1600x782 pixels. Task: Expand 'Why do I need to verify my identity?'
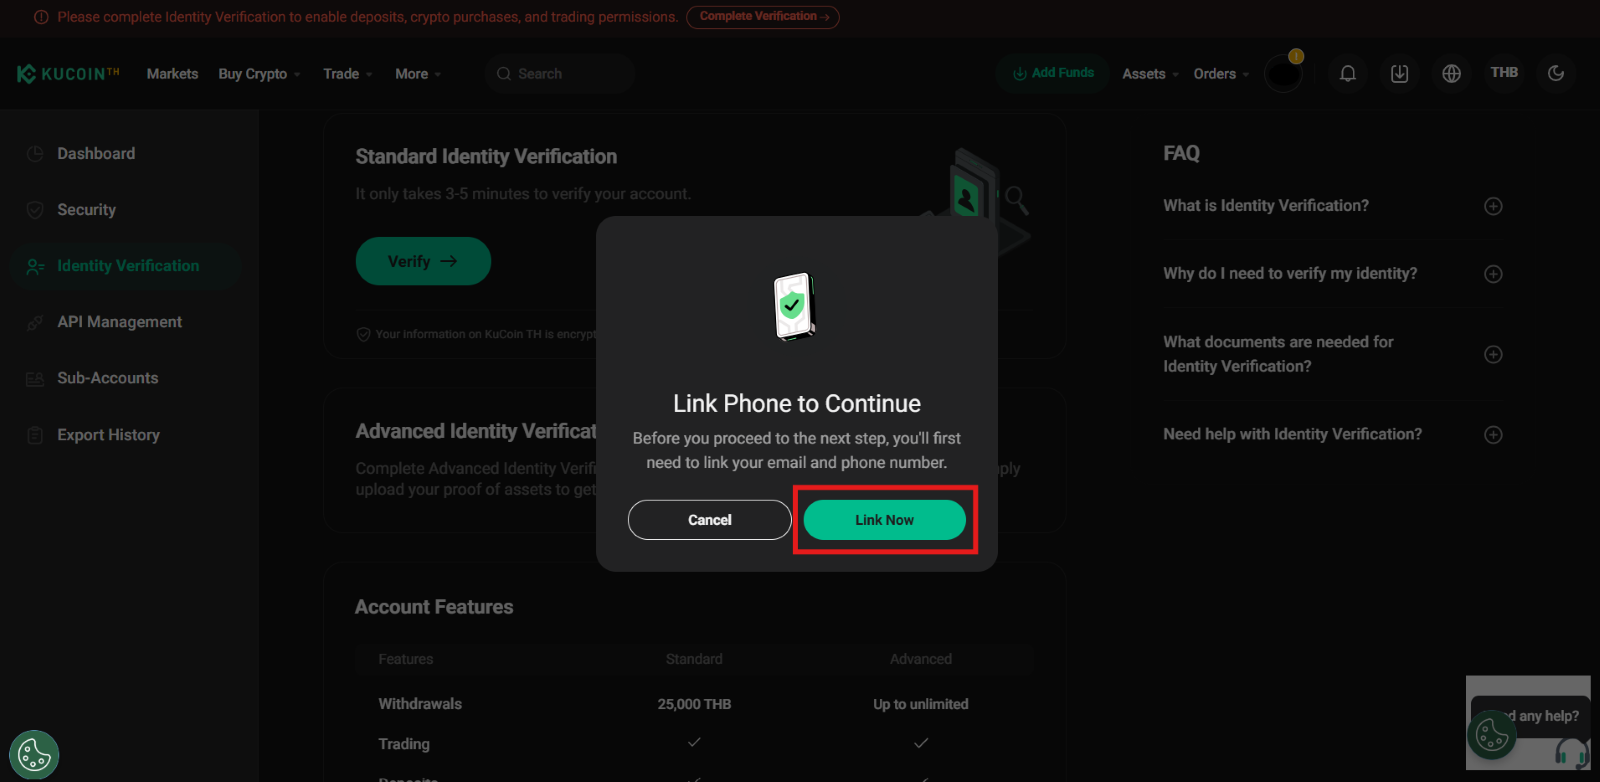tap(1493, 273)
